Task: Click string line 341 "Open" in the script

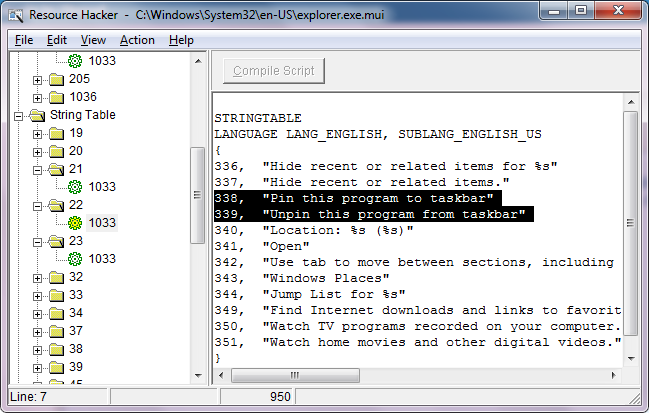Action: point(262,246)
